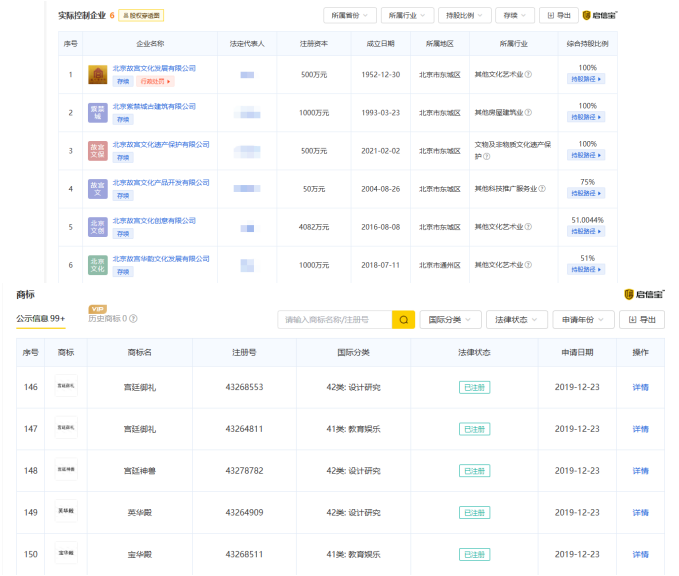Click help icon beside 其他文化艺术业 in row 5

pos(528,227)
